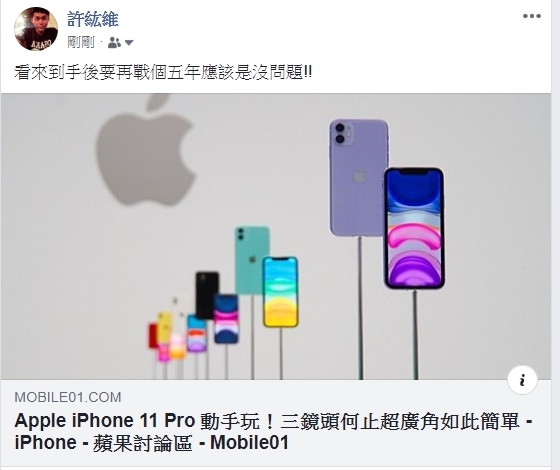560x470 pixels.
Task: Click the post text about 再戰個五年
Action: pyautogui.click(x=163, y=72)
